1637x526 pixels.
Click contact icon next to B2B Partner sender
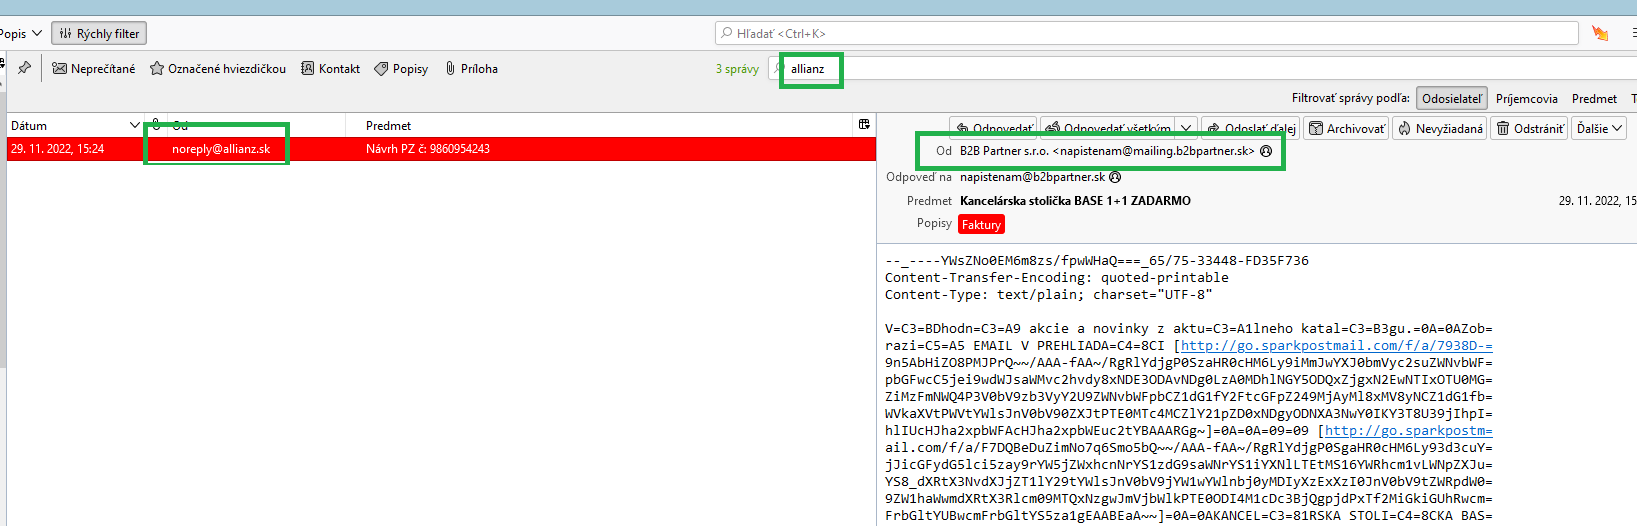[x=1266, y=151]
